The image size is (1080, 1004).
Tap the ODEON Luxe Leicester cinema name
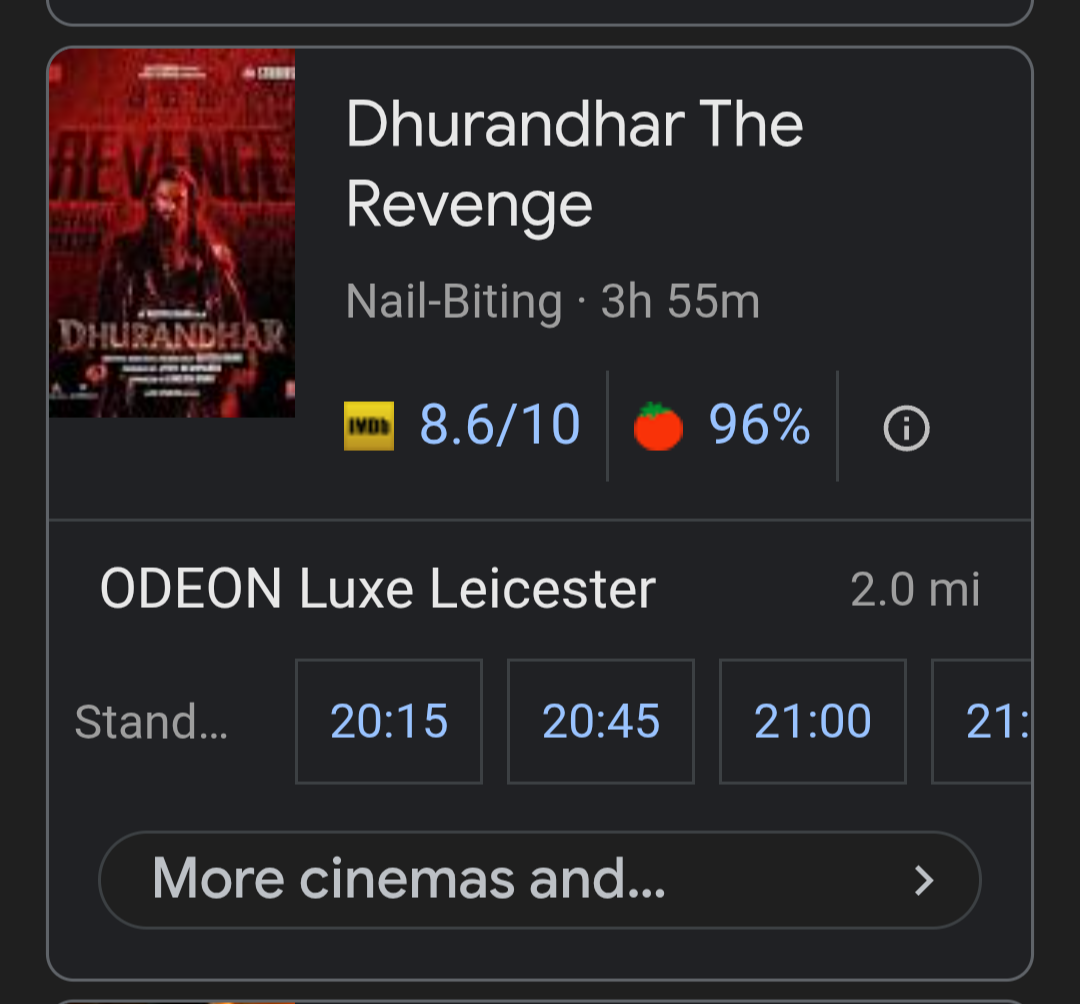tap(377, 589)
